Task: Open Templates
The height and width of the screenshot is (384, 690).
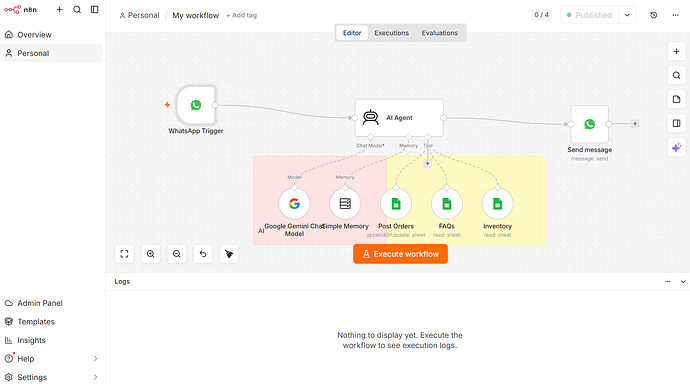Action: (x=51, y=322)
